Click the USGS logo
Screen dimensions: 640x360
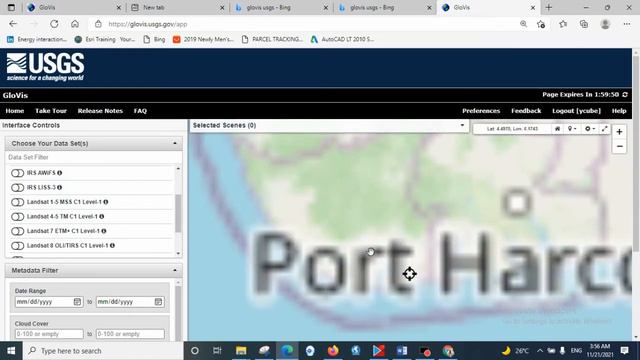coord(45,67)
